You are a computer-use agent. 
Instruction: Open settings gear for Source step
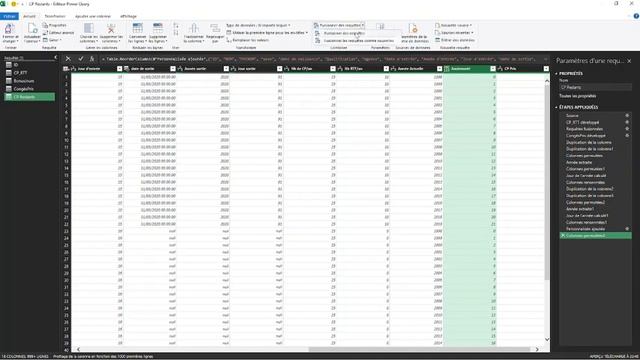tap(627, 116)
